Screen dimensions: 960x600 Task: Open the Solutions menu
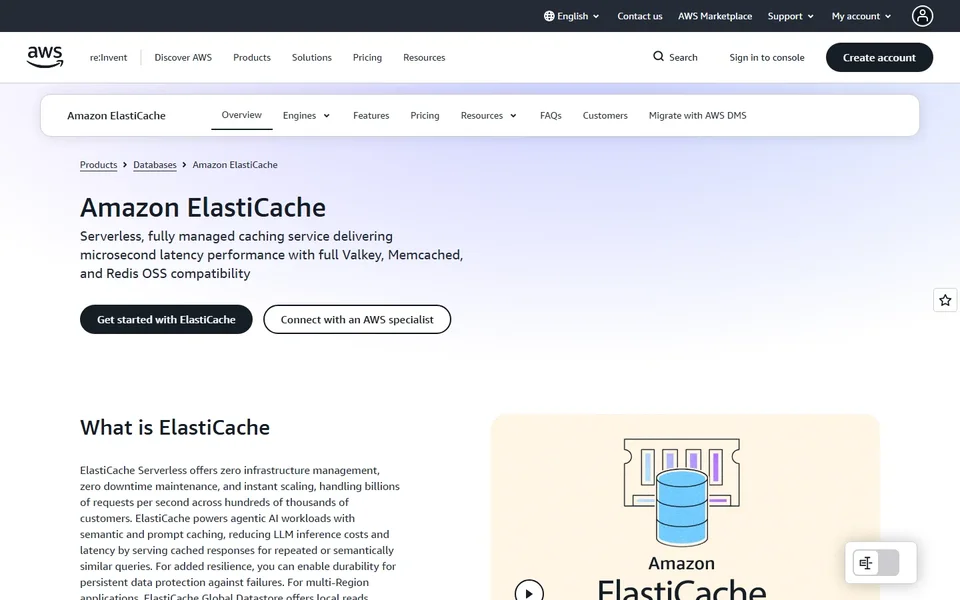[312, 57]
